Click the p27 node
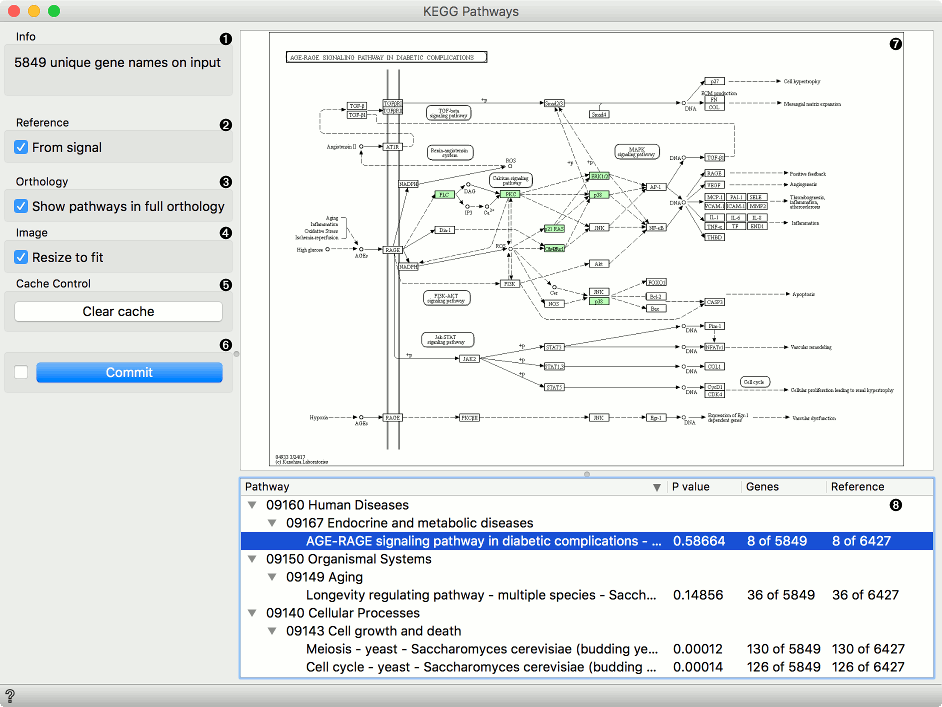The width and height of the screenshot is (942, 707). pos(714,81)
